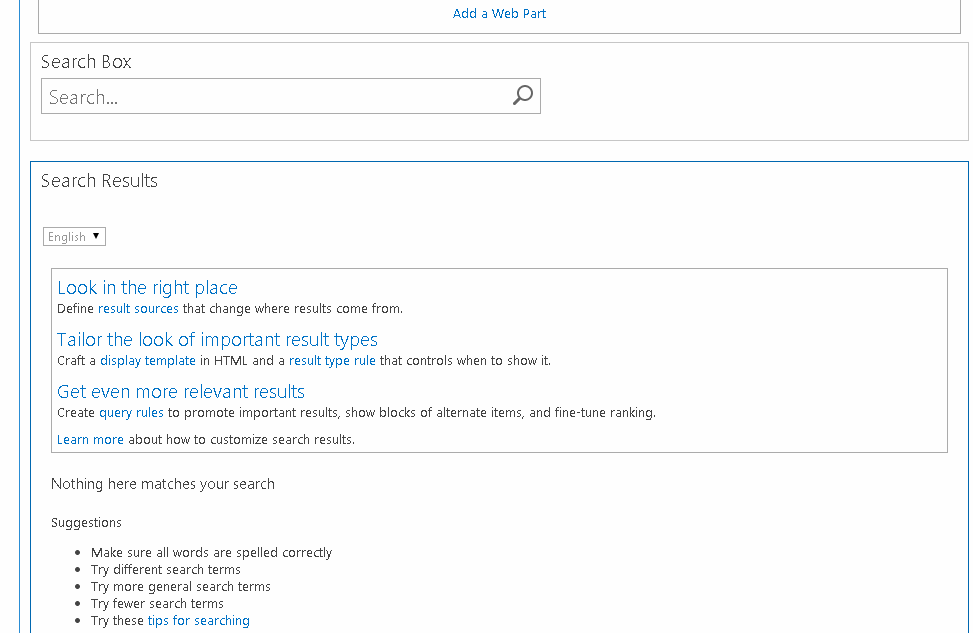Click 'Try more general search terms' suggestion
The width and height of the screenshot is (973, 633).
181,586
